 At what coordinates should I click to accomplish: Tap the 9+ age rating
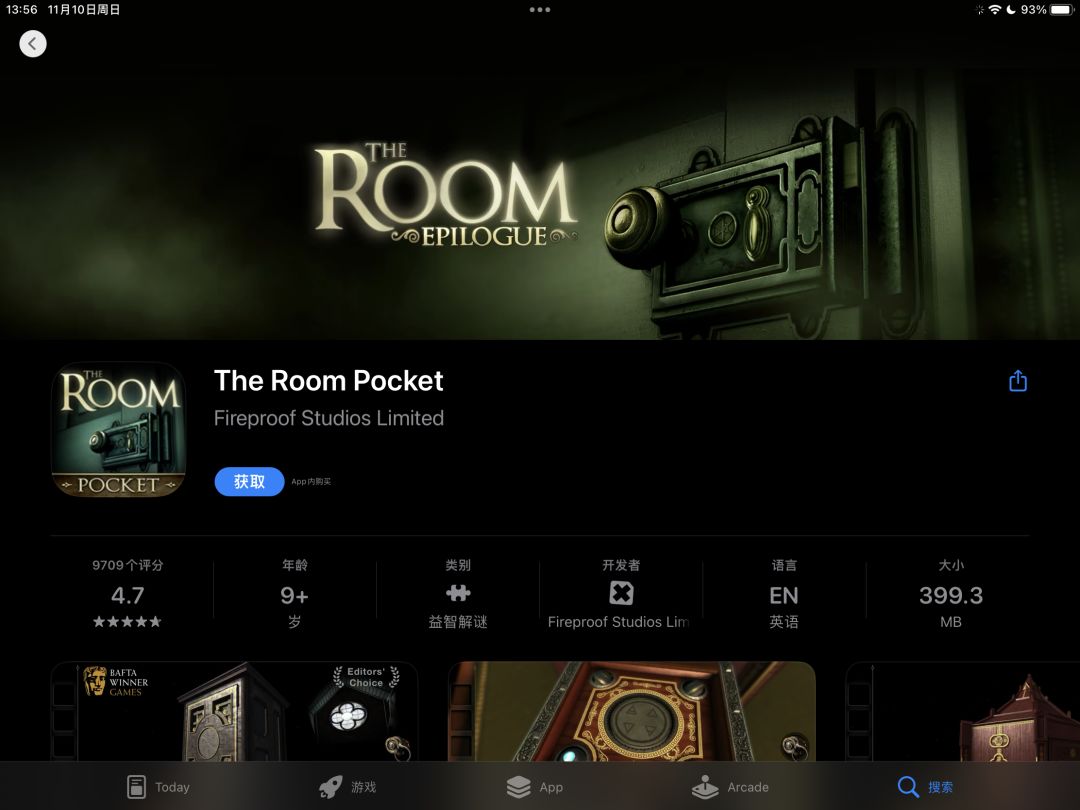pos(294,595)
